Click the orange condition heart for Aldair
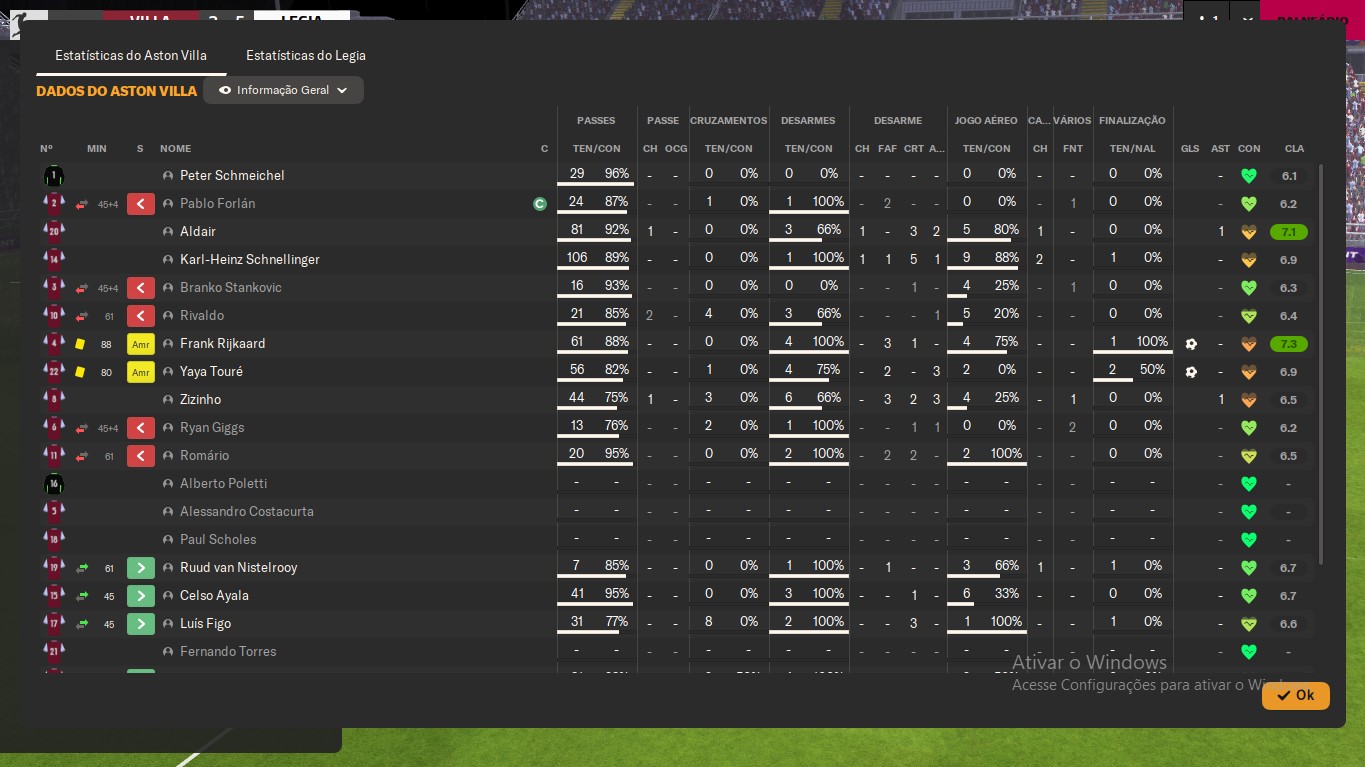Image resolution: width=1365 pixels, height=767 pixels. click(x=1248, y=232)
